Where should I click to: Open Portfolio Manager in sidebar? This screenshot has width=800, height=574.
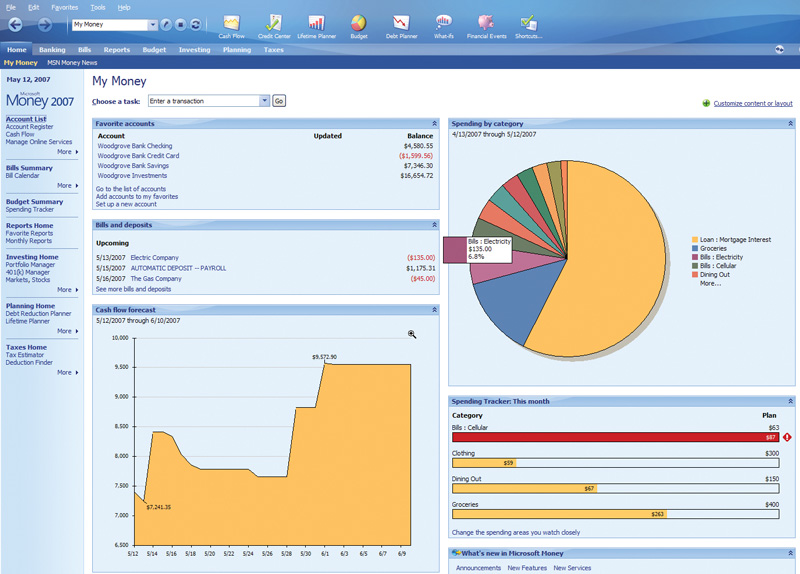(30, 264)
